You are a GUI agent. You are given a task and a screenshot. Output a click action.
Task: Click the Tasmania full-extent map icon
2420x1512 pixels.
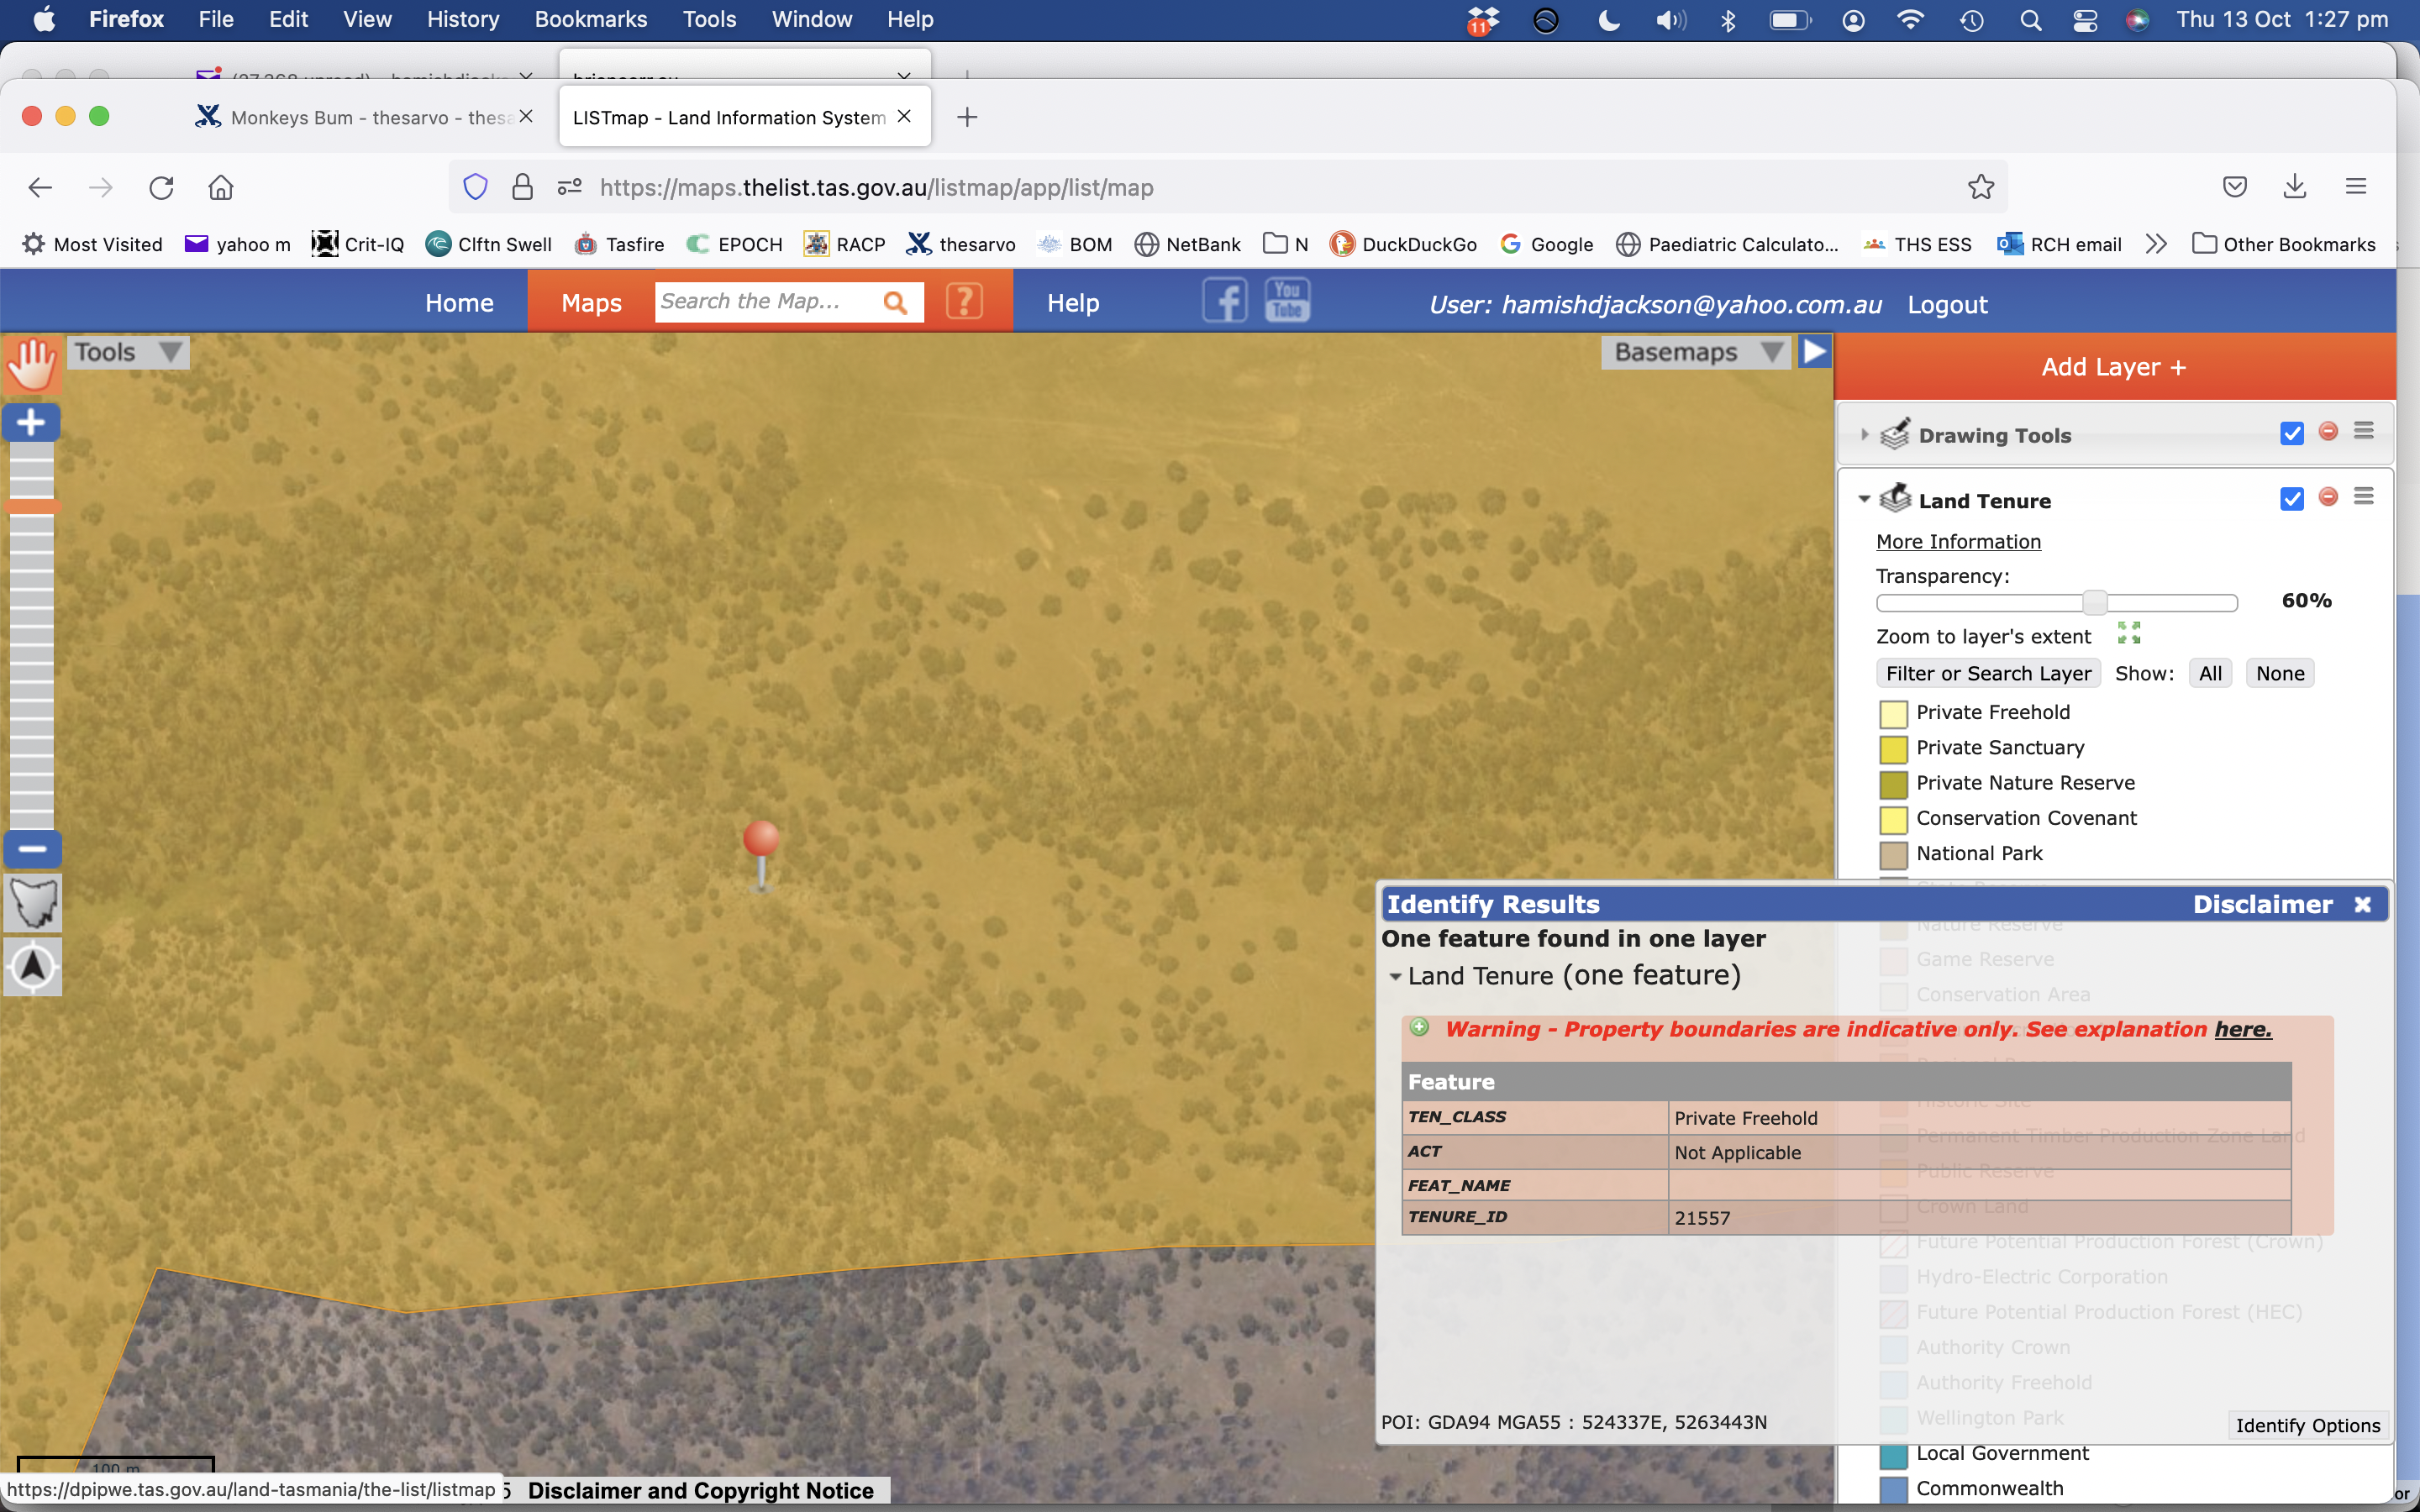click(x=32, y=903)
